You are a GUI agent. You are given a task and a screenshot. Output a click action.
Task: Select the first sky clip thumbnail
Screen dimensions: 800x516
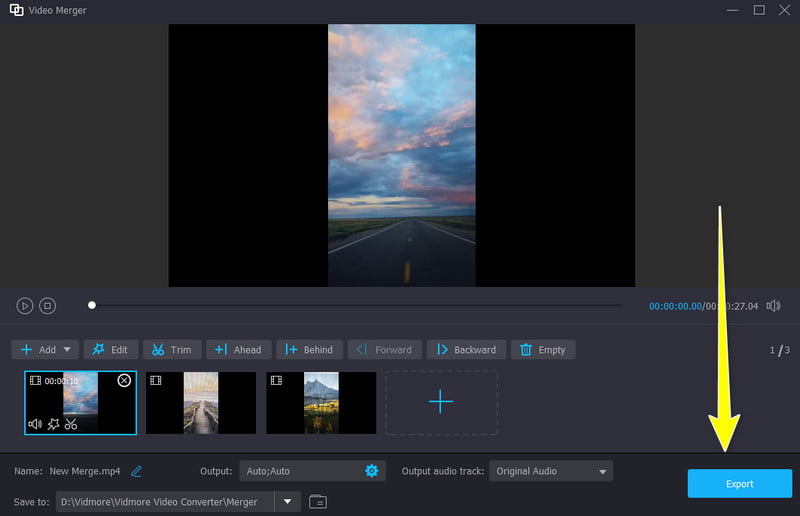81,403
